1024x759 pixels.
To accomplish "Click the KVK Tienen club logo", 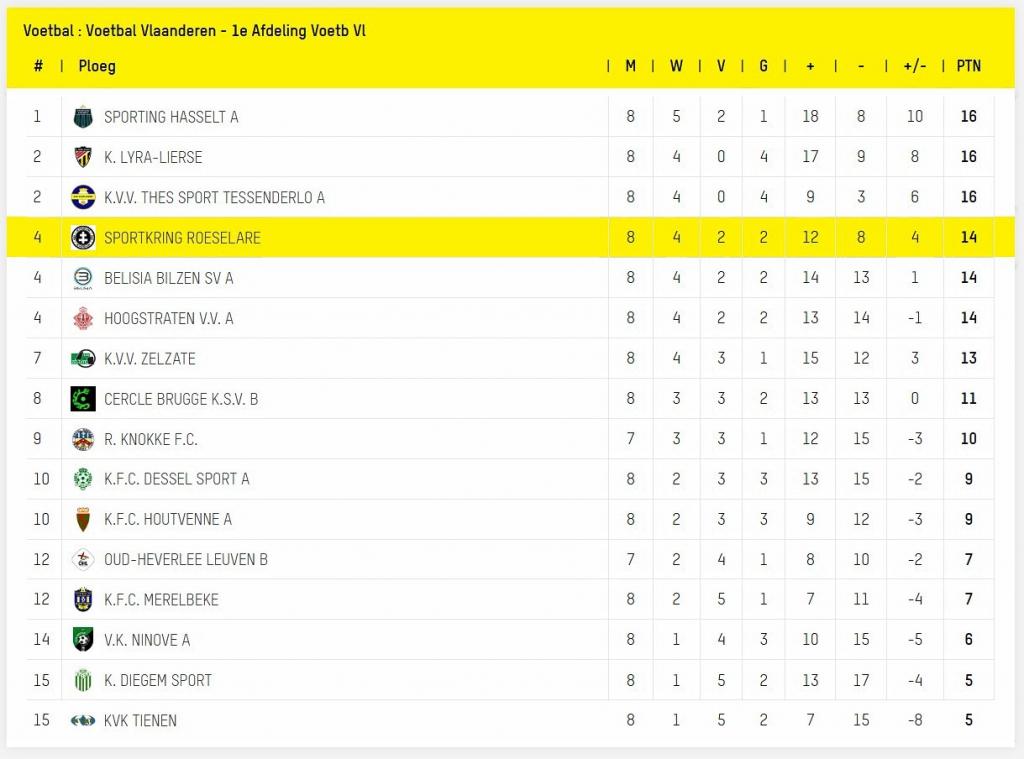I will tap(83, 720).
